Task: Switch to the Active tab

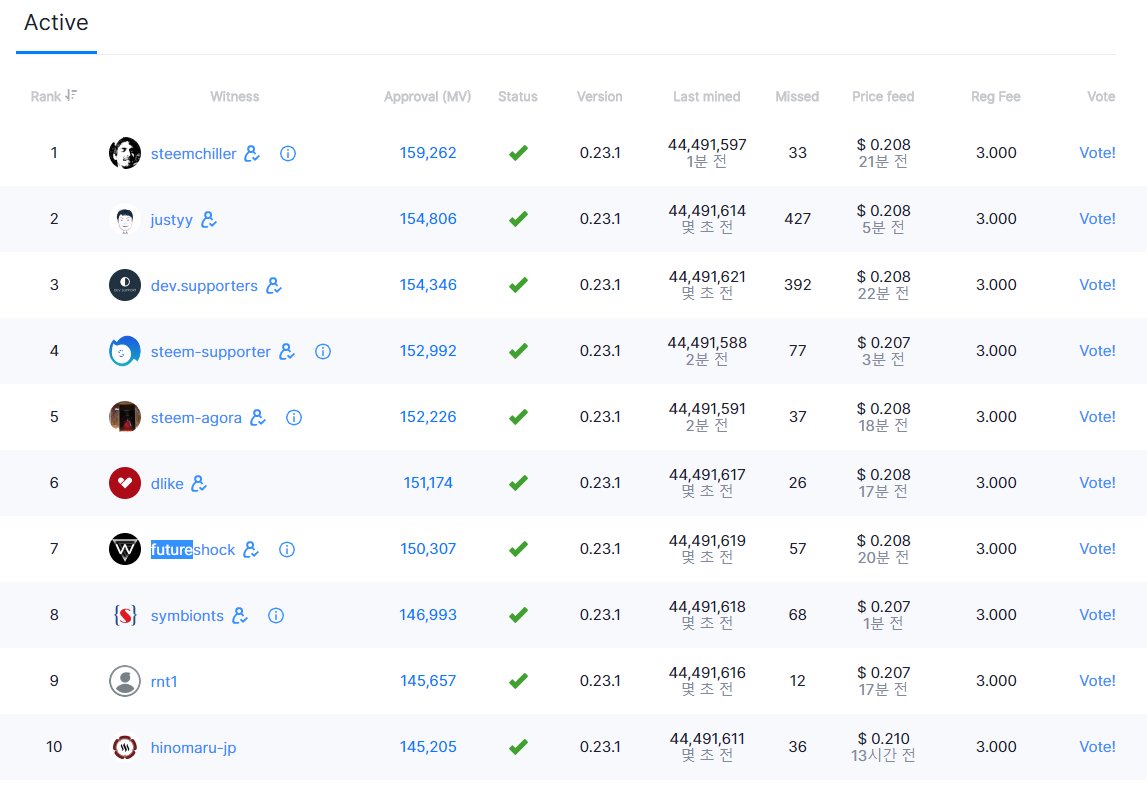Action: [56, 23]
